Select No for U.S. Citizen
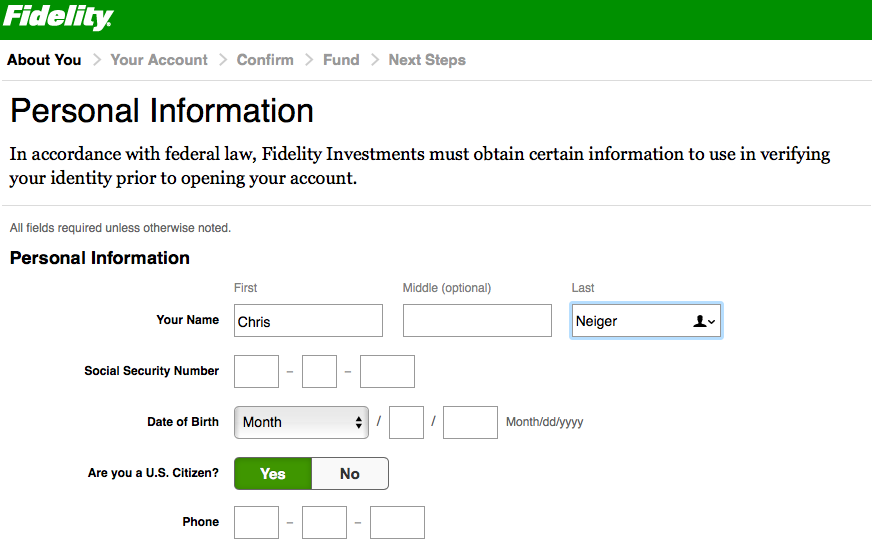The width and height of the screenshot is (872, 553). 350,474
